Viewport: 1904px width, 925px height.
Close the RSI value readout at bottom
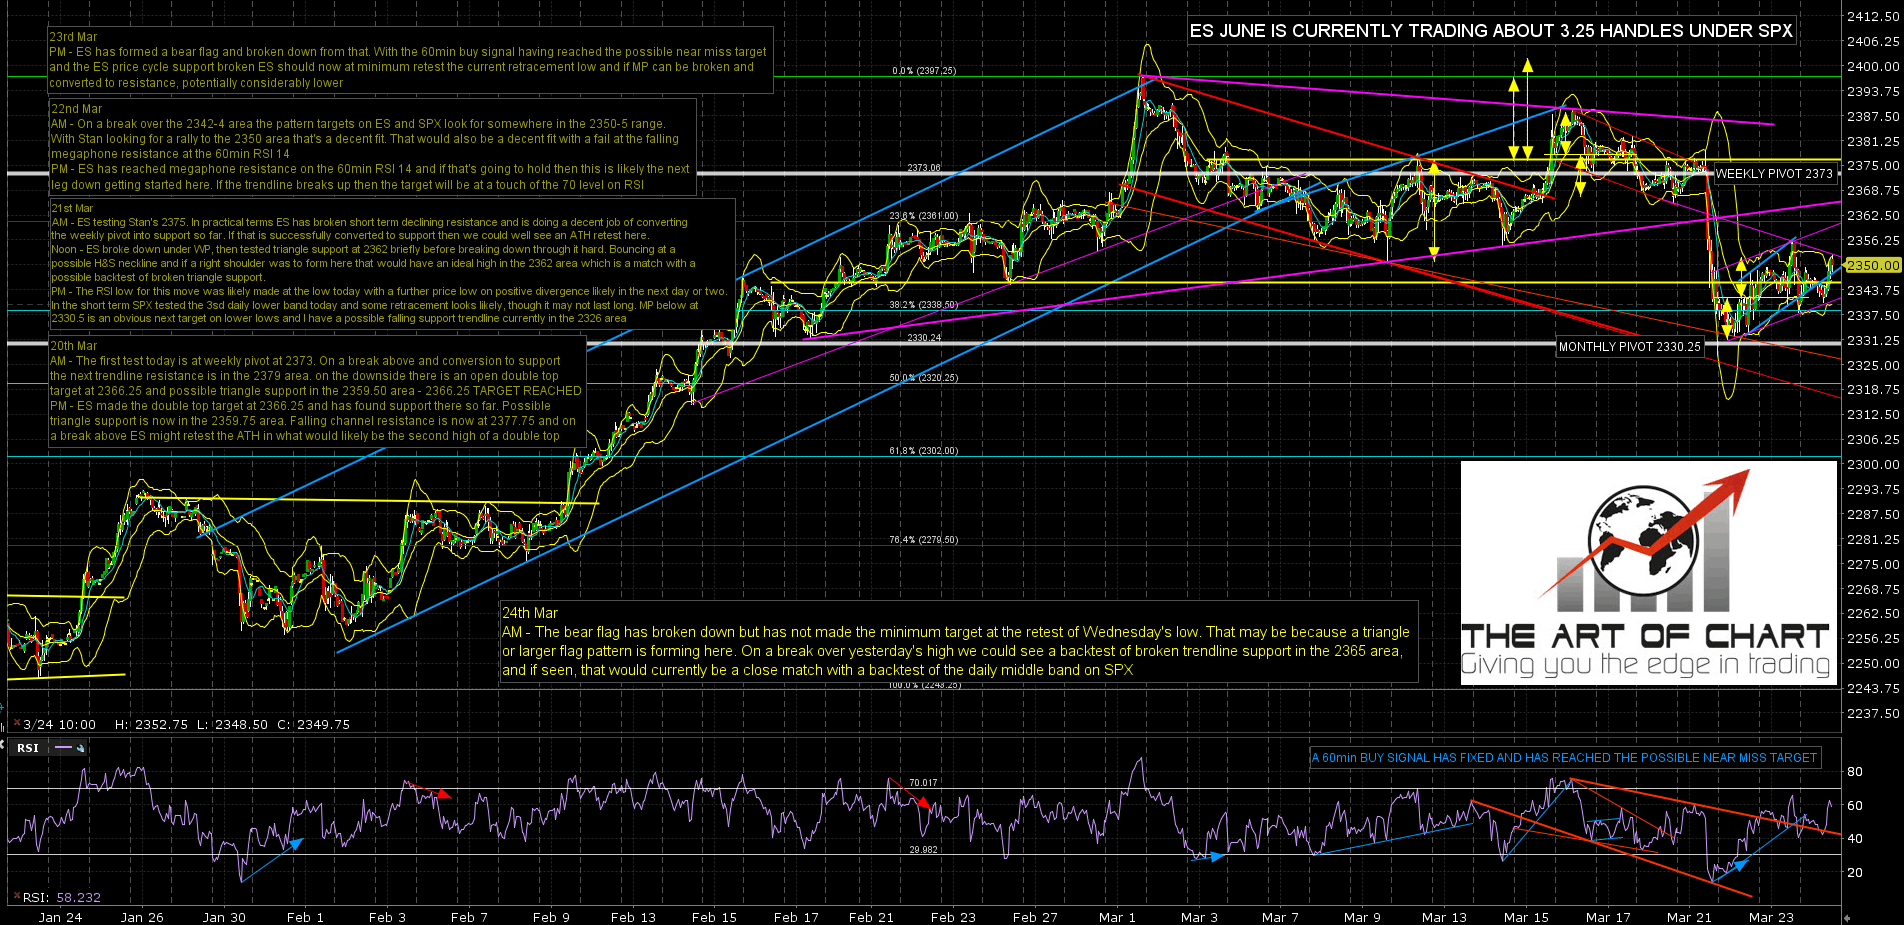click(15, 897)
